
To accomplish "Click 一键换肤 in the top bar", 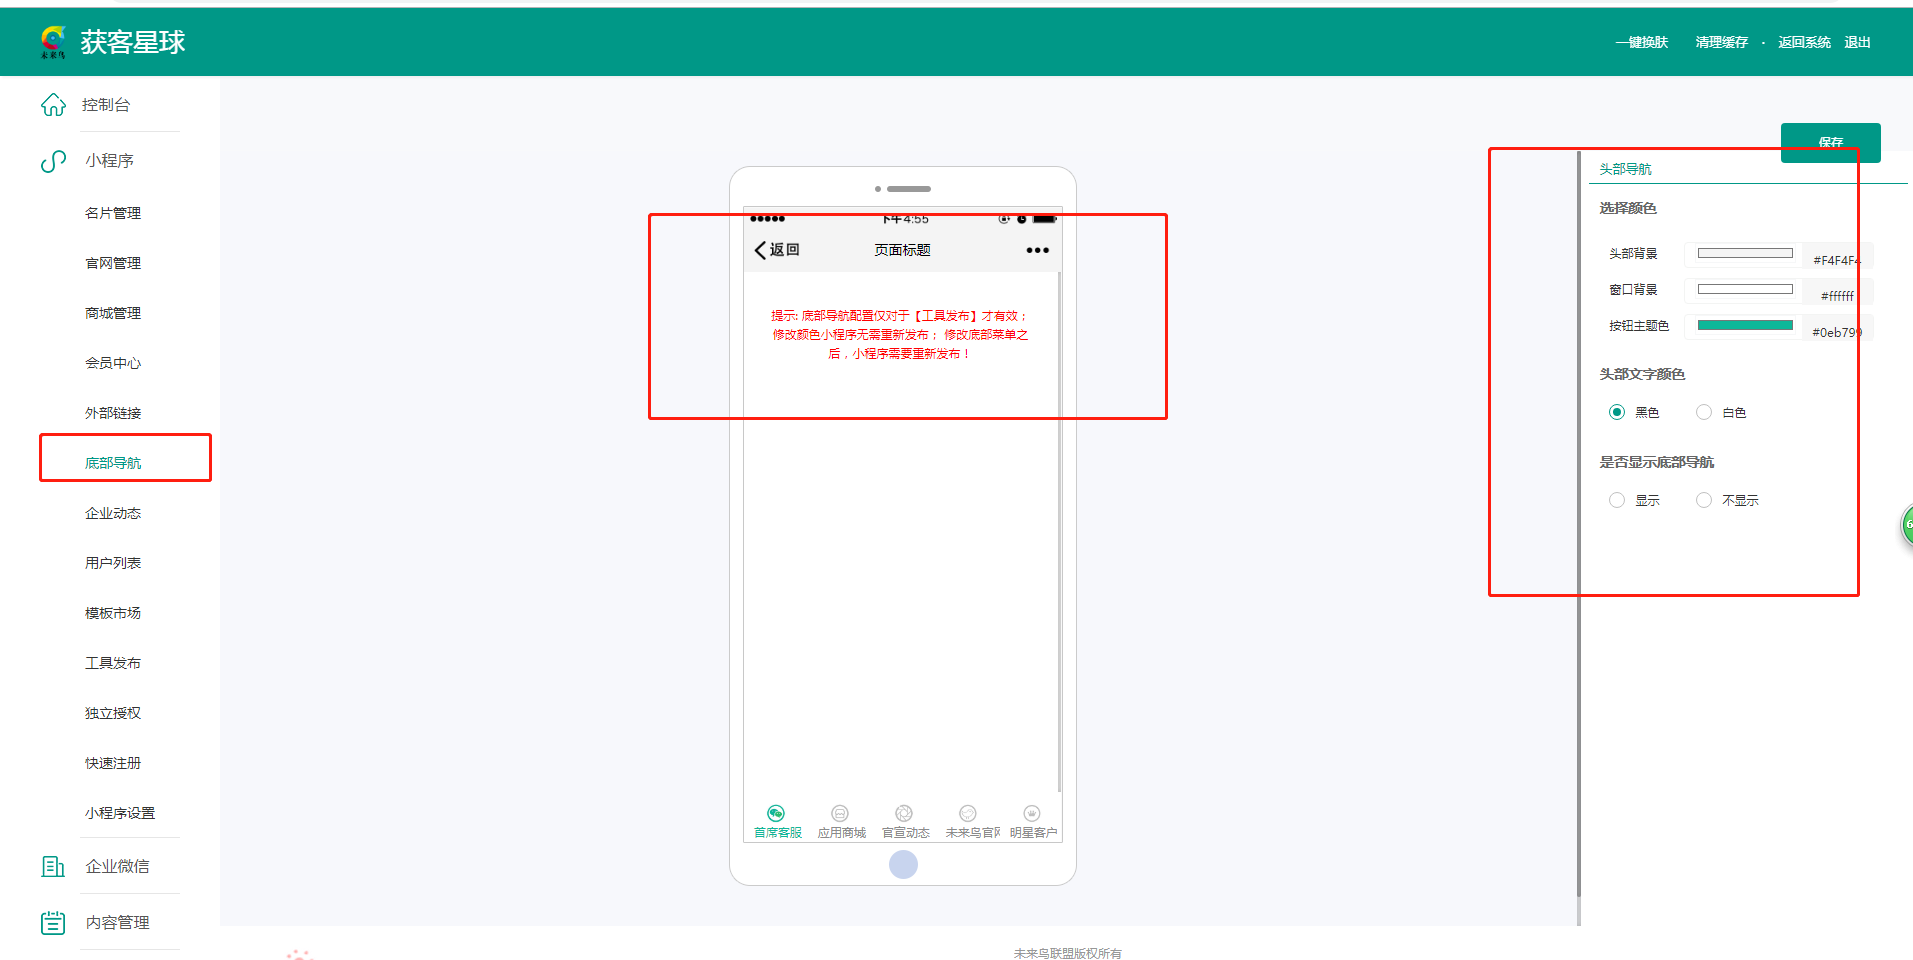I will tap(1642, 42).
